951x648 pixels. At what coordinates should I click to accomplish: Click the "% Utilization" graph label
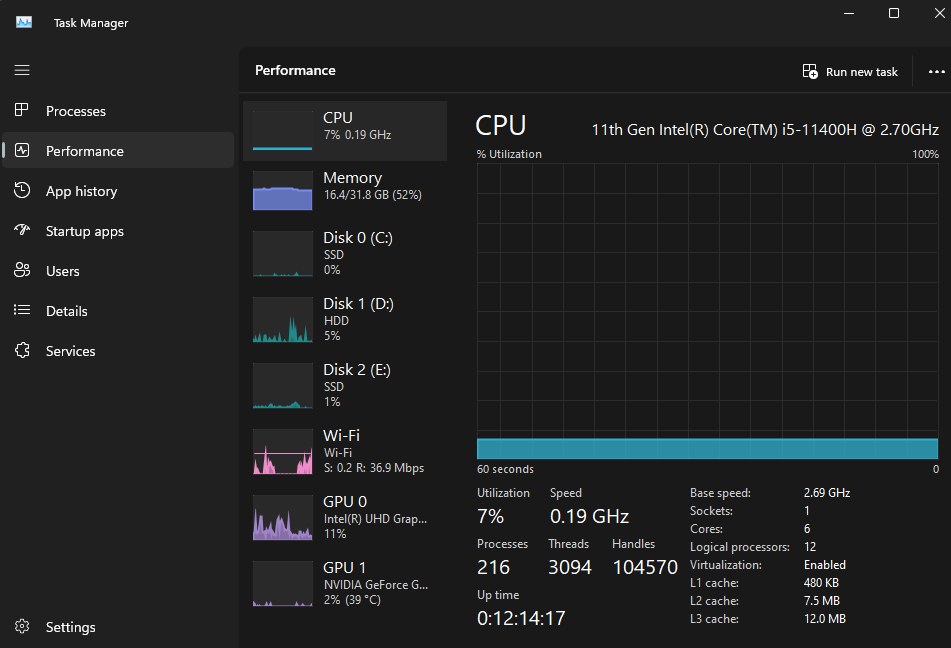(x=509, y=154)
